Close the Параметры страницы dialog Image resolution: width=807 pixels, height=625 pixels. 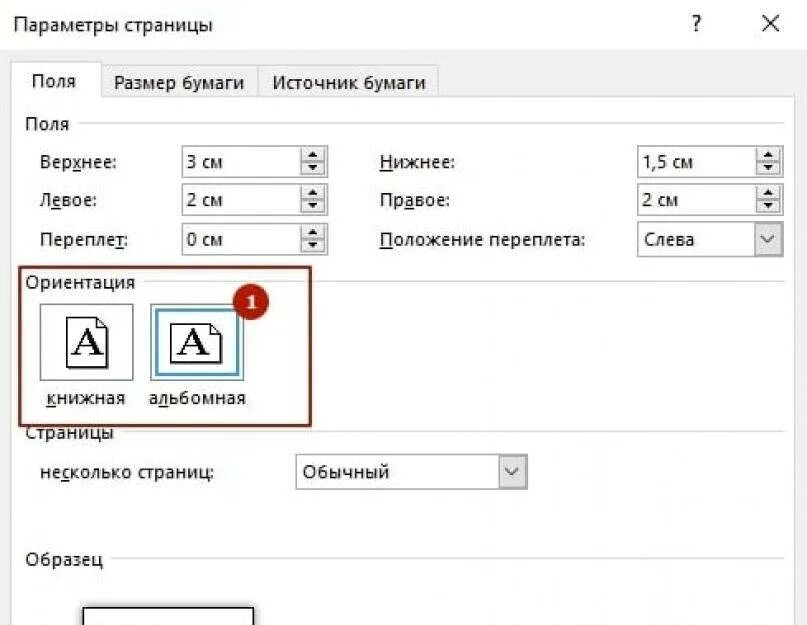pos(770,24)
